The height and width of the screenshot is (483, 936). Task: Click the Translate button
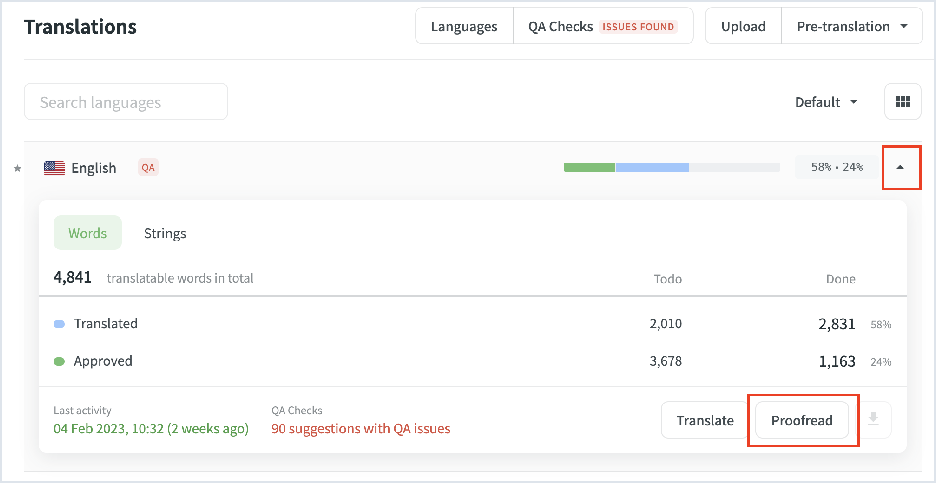(x=705, y=420)
